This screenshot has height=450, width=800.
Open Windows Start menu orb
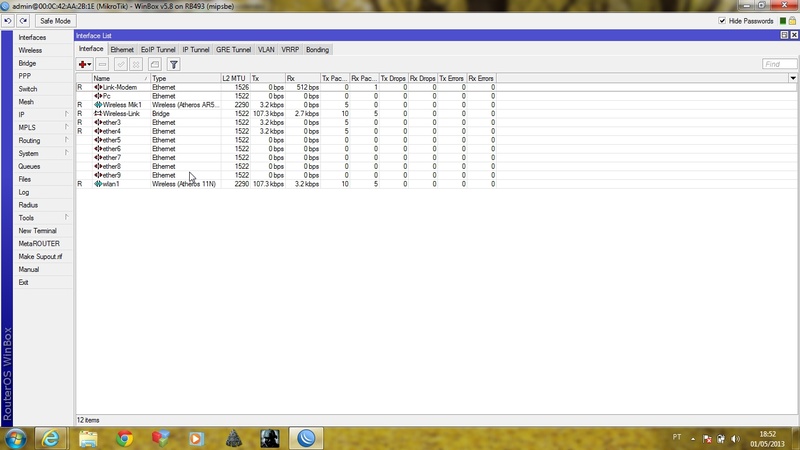pyautogui.click(x=15, y=438)
